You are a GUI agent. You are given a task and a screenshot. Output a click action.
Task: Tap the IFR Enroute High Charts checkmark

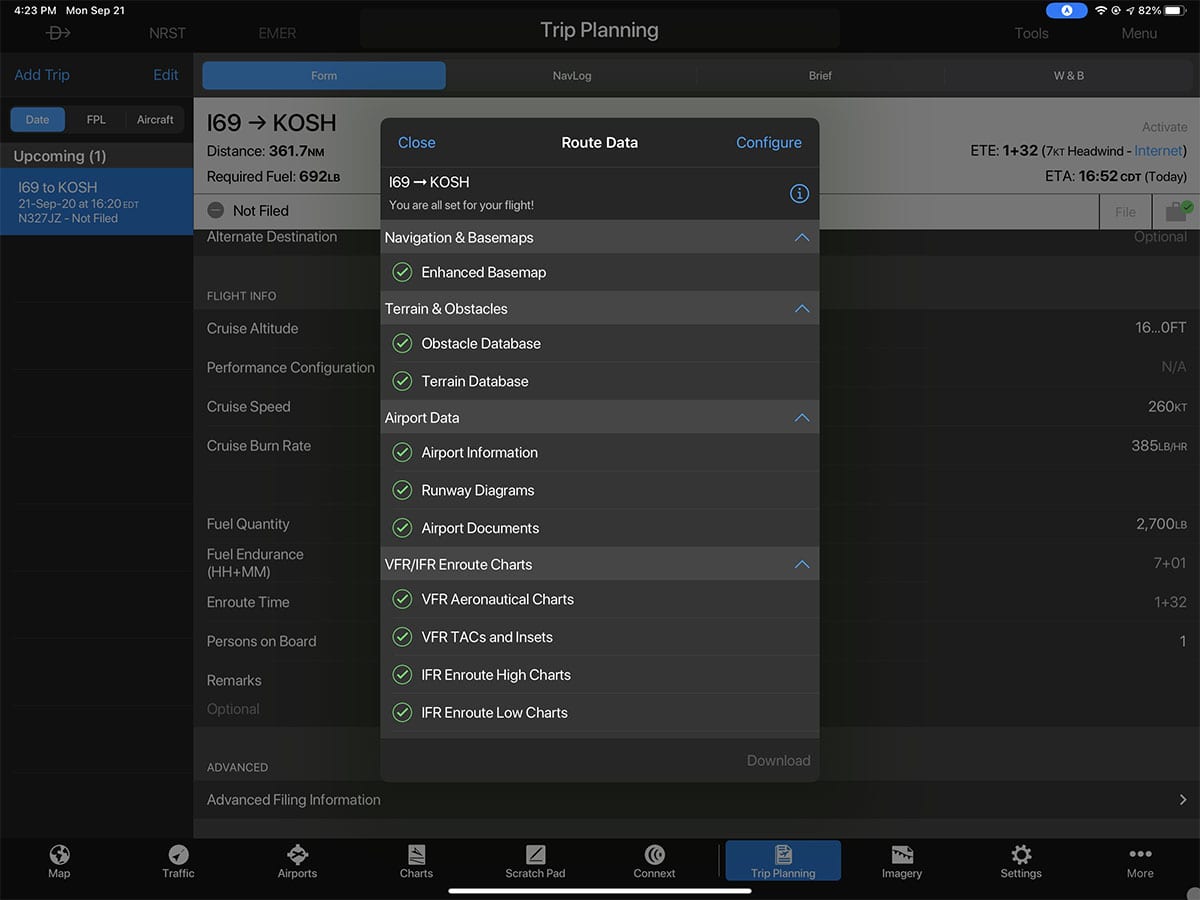402,675
